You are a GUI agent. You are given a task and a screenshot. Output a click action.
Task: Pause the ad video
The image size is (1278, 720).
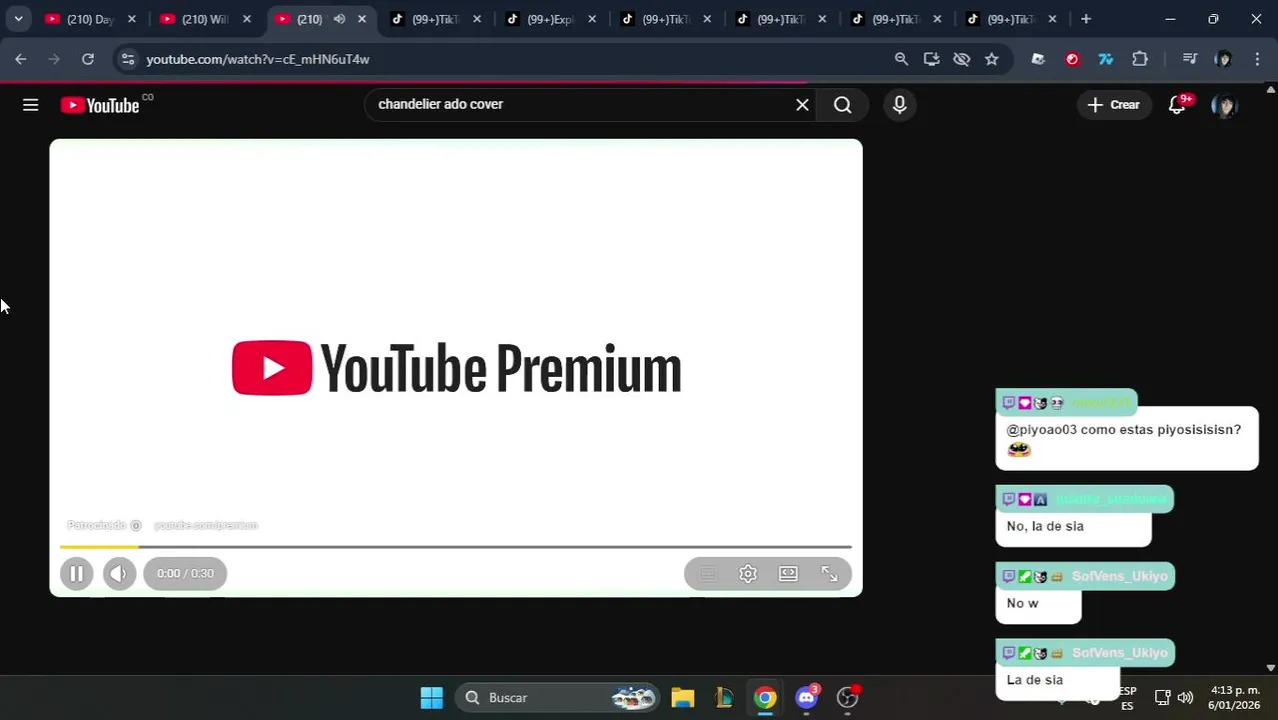pos(76,573)
